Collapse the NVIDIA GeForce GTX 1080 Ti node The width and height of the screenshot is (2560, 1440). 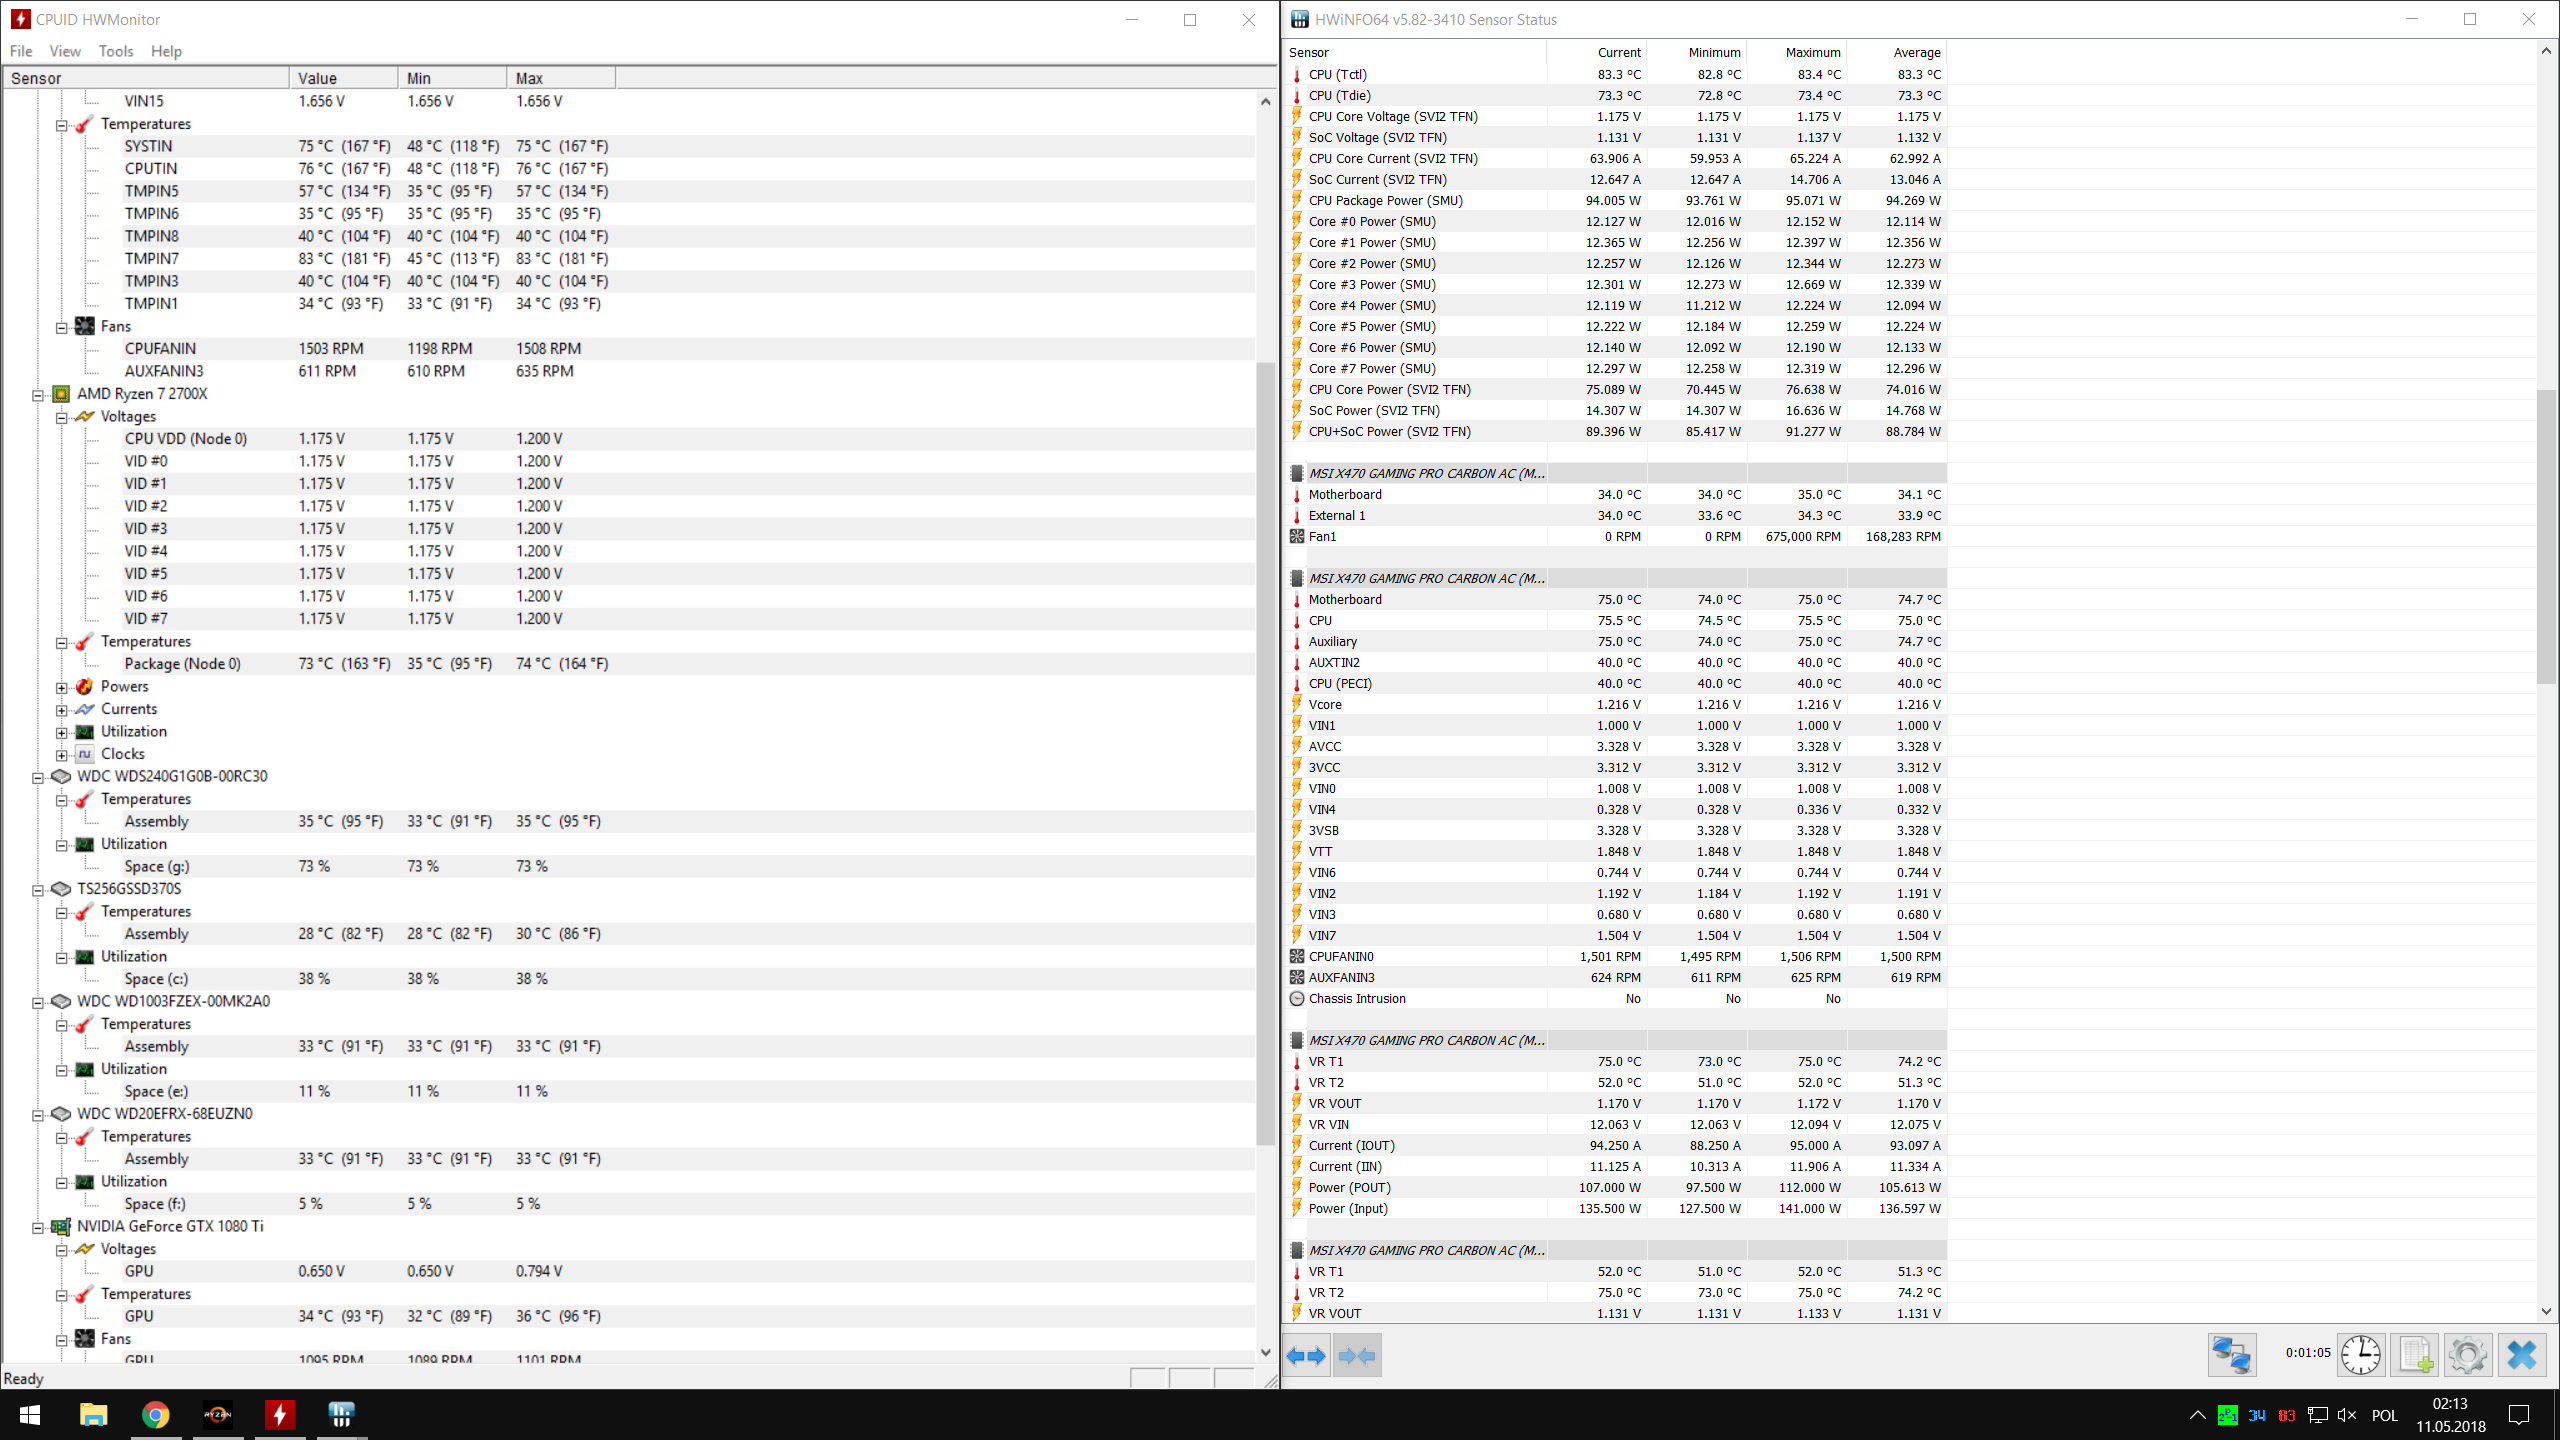(38, 1227)
